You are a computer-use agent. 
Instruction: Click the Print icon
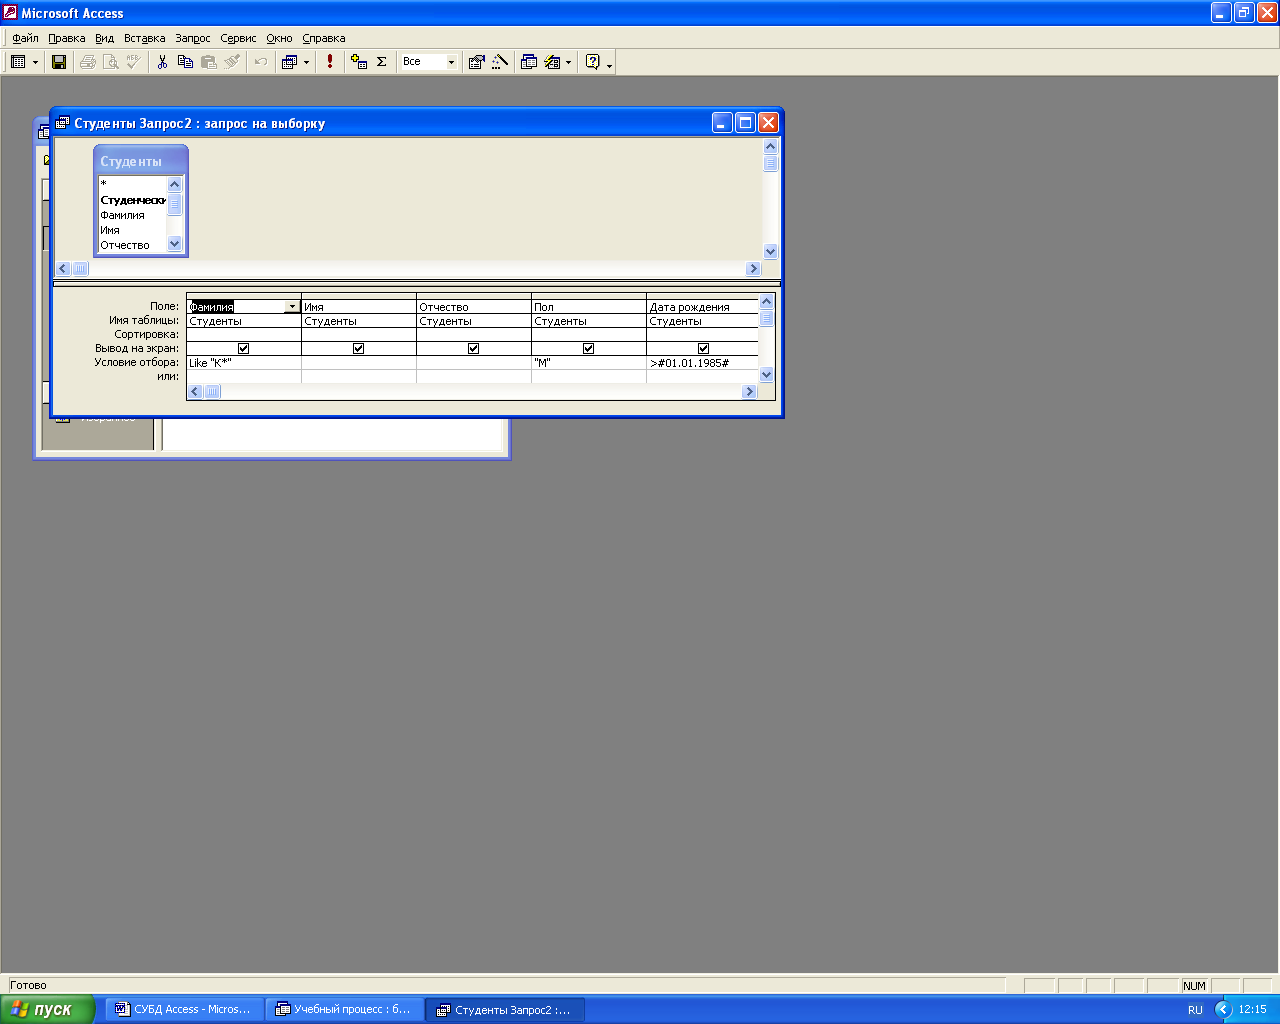coord(88,62)
